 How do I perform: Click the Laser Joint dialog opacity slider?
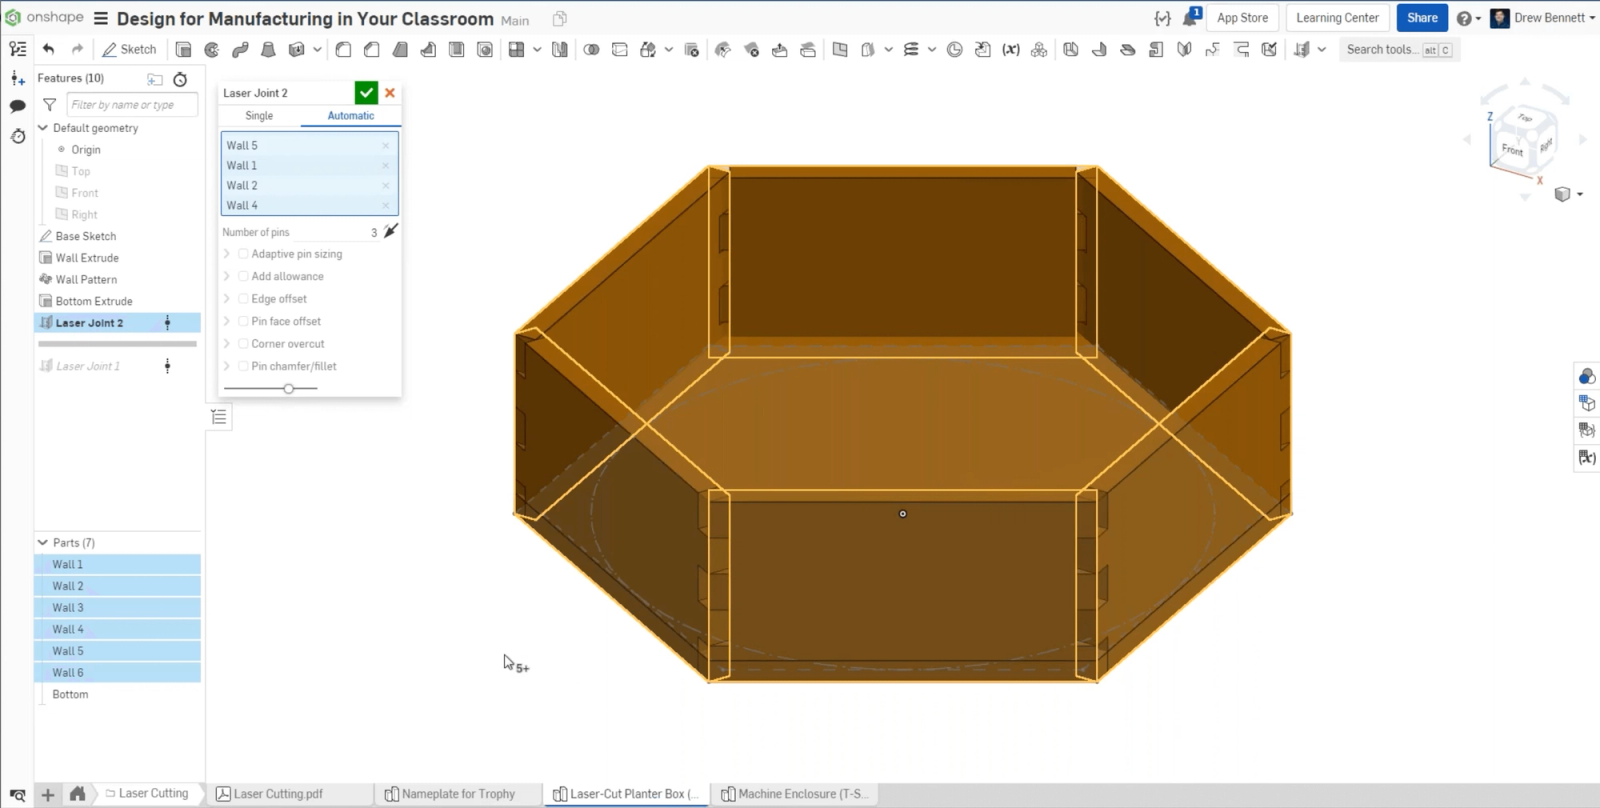(288, 388)
